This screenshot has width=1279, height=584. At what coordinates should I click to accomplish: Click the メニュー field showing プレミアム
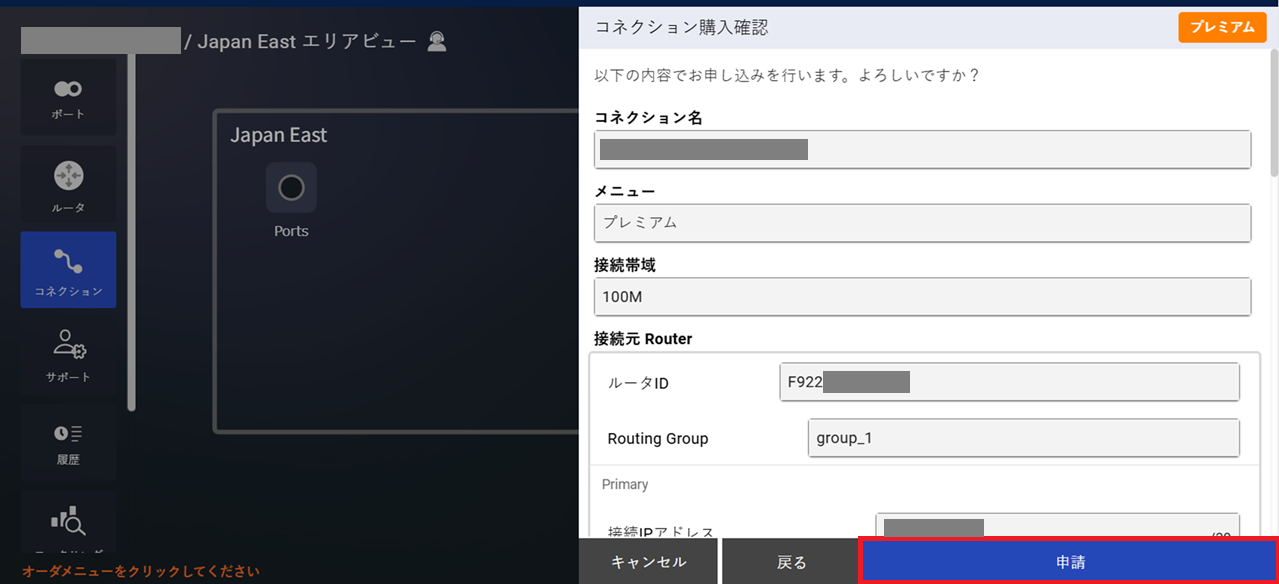tap(922, 223)
